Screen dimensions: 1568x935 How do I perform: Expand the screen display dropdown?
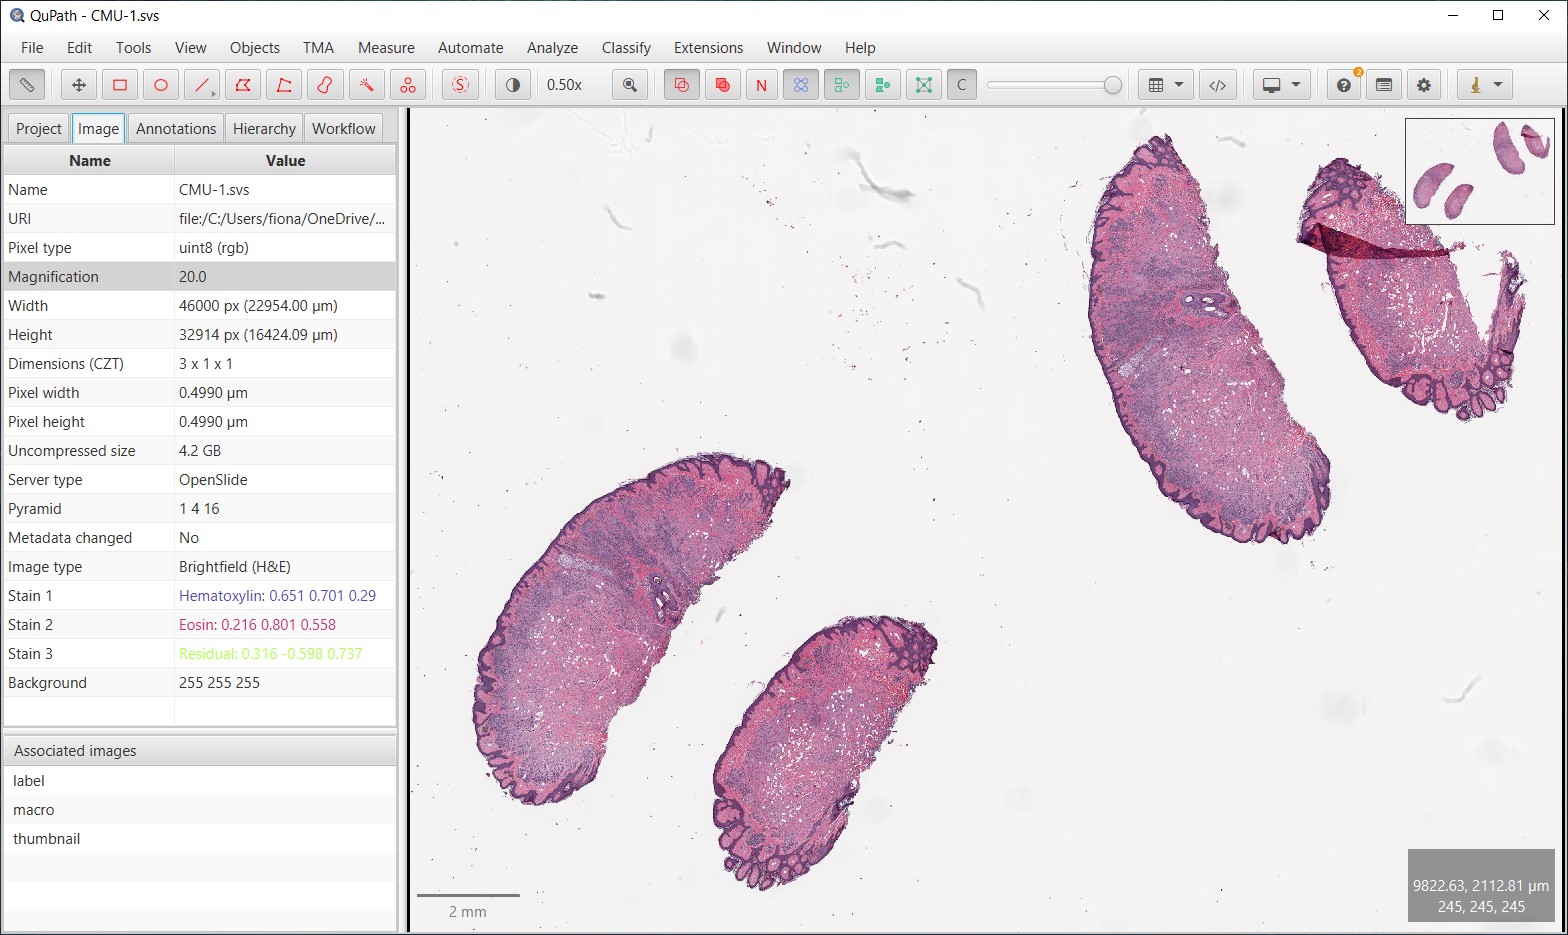(x=1281, y=85)
